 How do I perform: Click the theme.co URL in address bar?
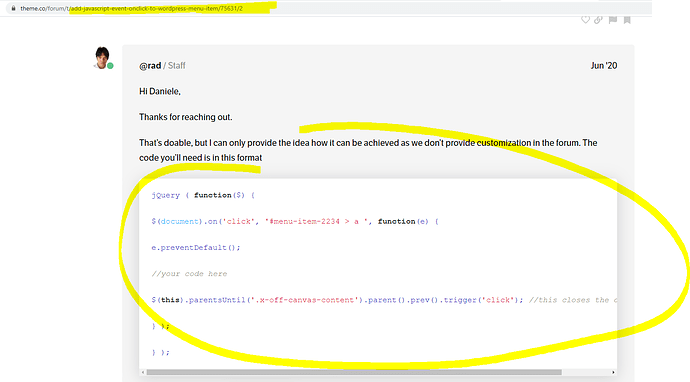tap(132, 8)
